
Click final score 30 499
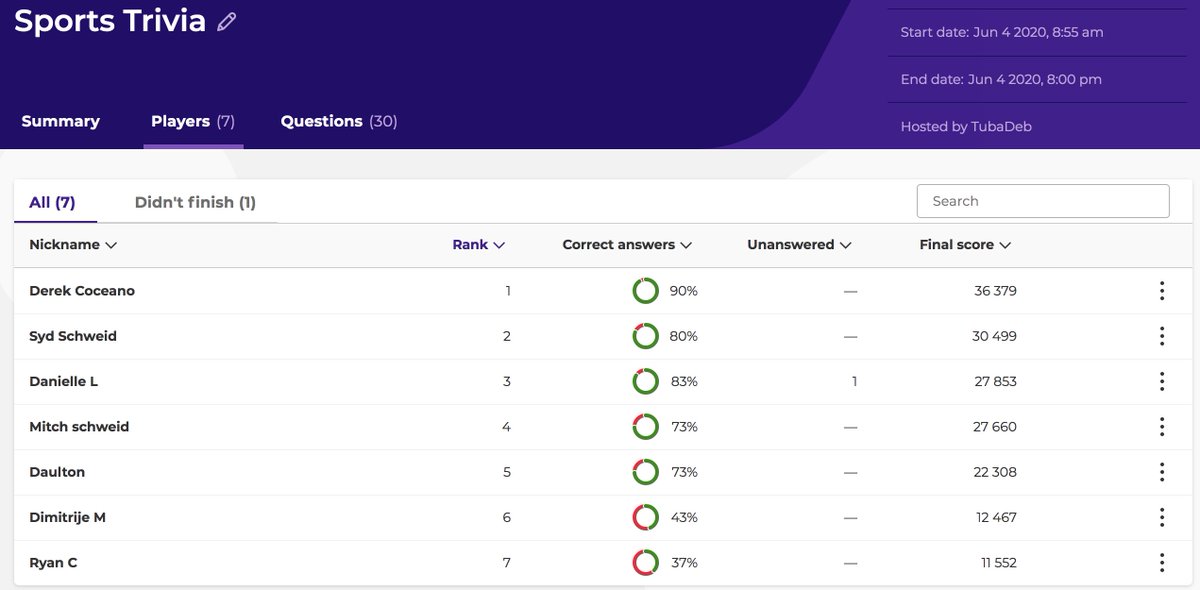[x=995, y=336]
